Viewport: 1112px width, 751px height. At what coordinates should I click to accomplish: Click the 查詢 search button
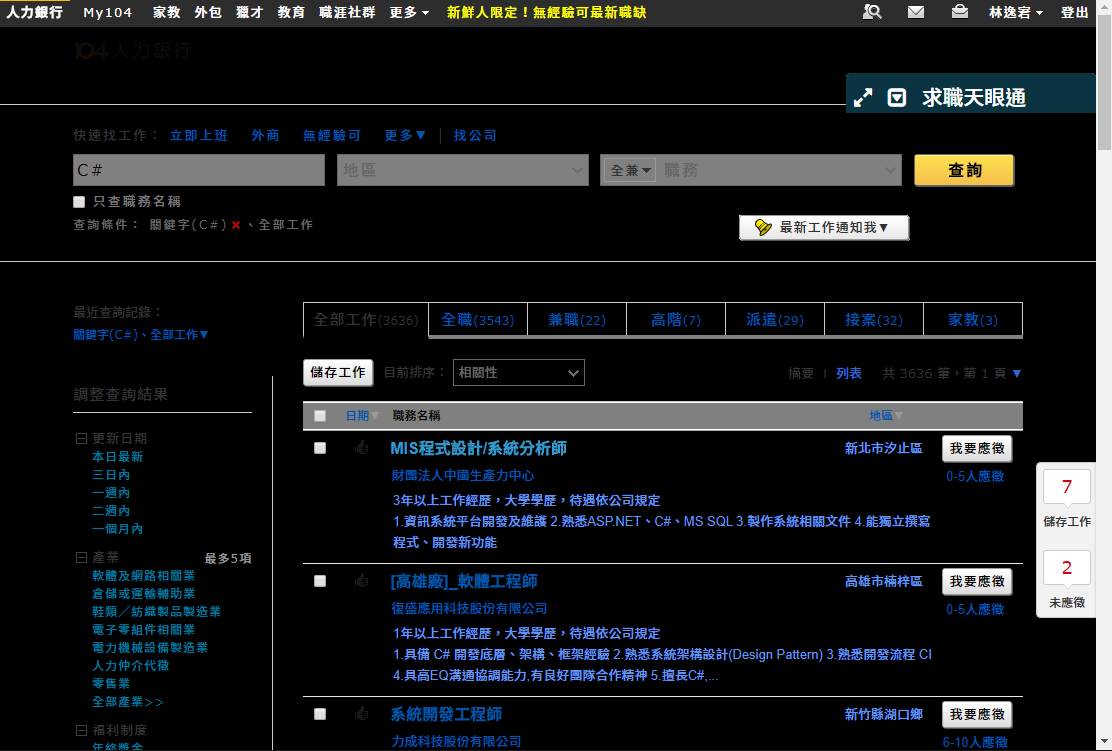pyautogui.click(x=963, y=170)
